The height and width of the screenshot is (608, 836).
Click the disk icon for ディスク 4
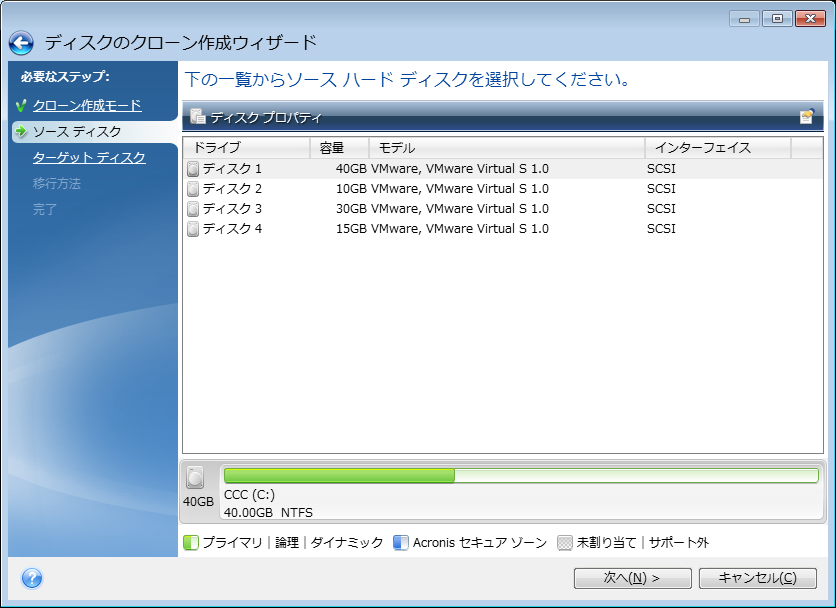[193, 229]
